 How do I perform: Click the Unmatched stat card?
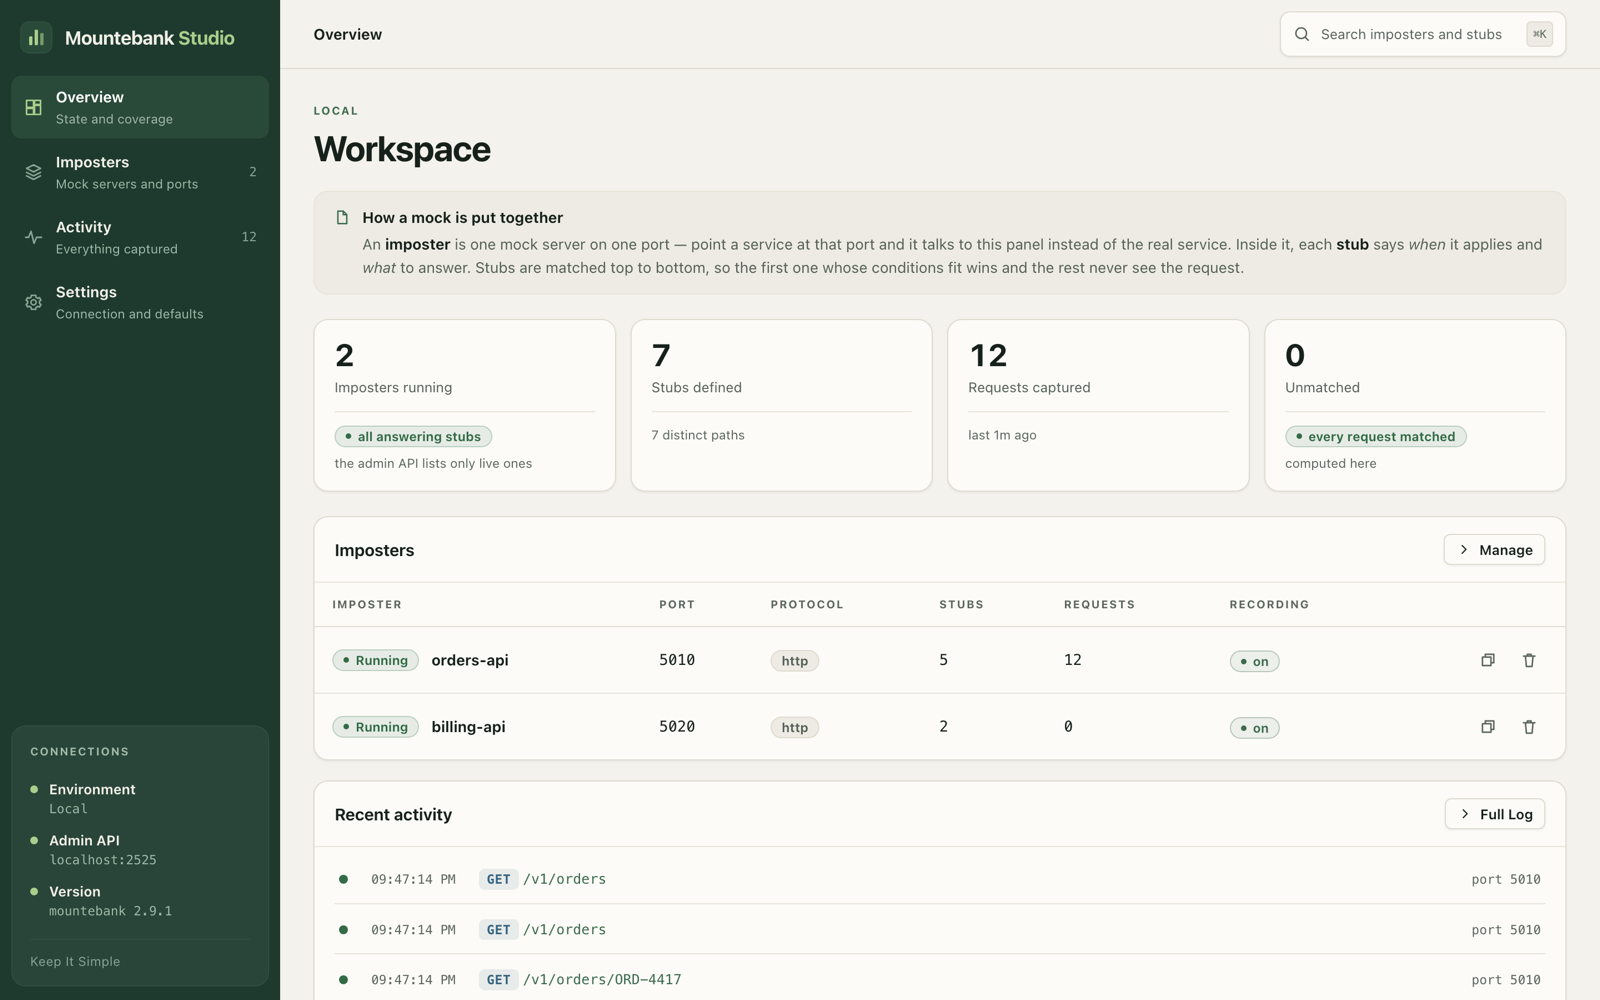click(1415, 405)
